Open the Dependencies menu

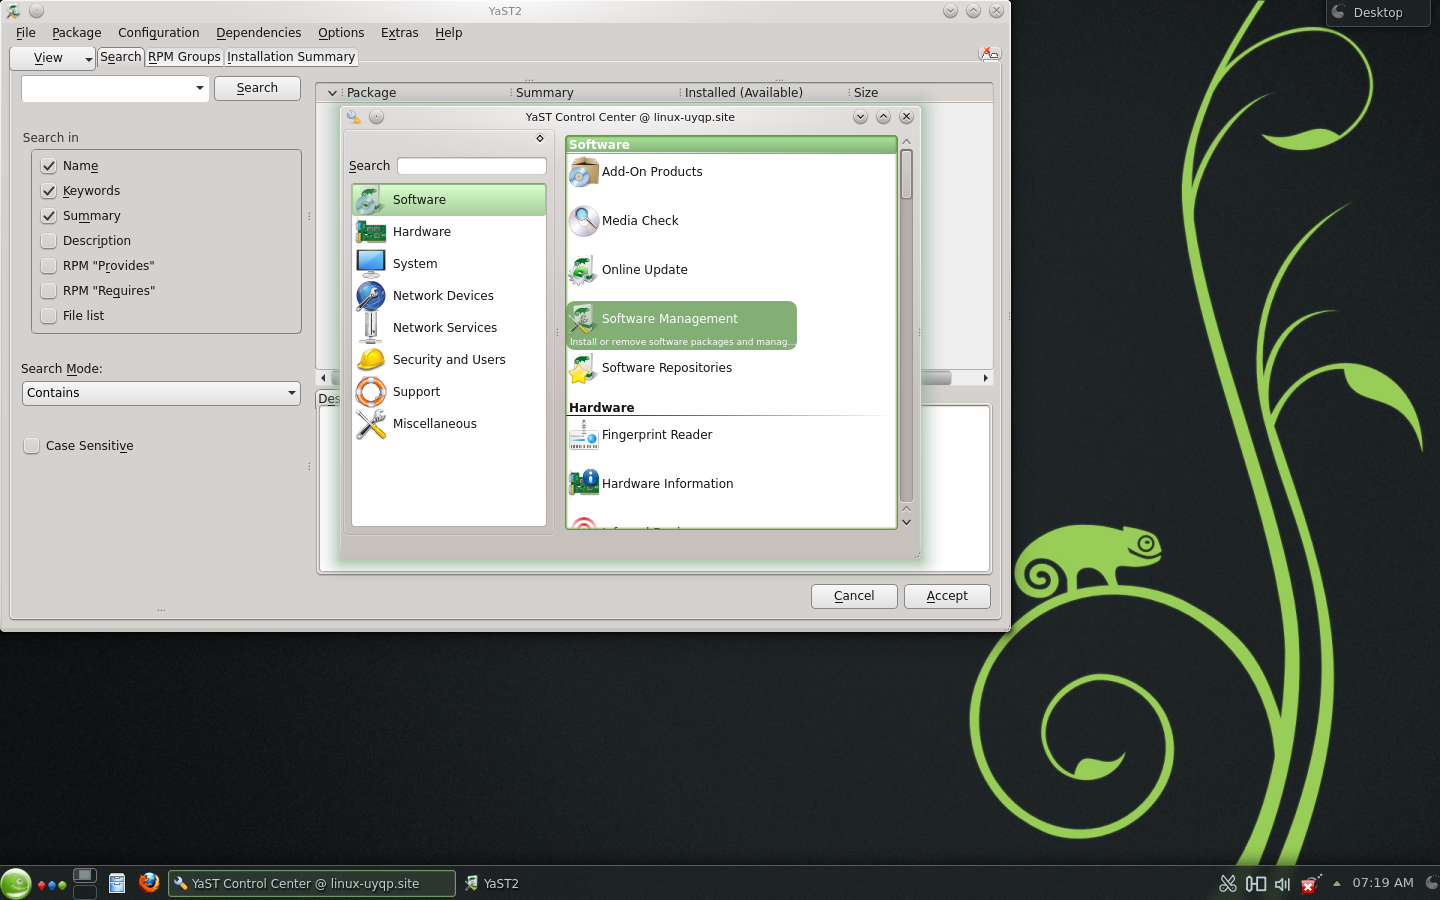[259, 33]
